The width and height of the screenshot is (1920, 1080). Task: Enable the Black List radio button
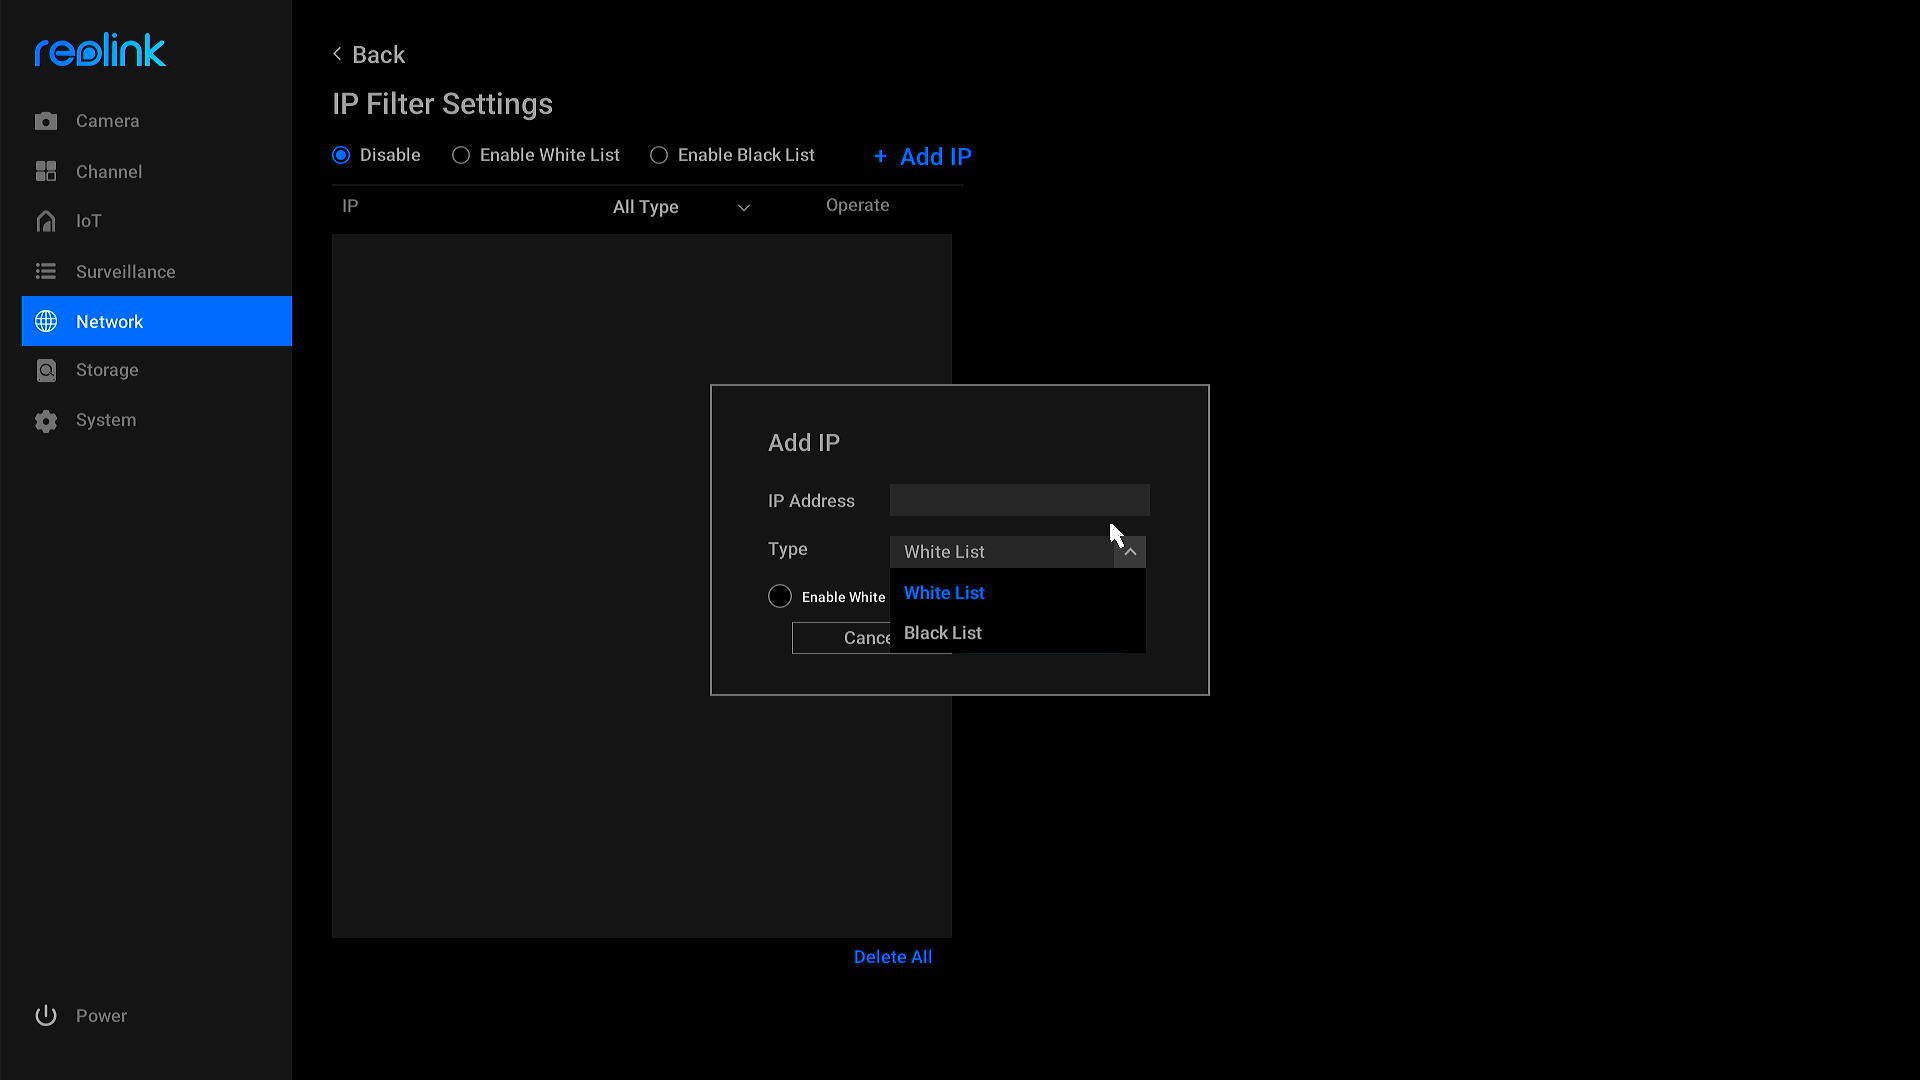(x=658, y=154)
